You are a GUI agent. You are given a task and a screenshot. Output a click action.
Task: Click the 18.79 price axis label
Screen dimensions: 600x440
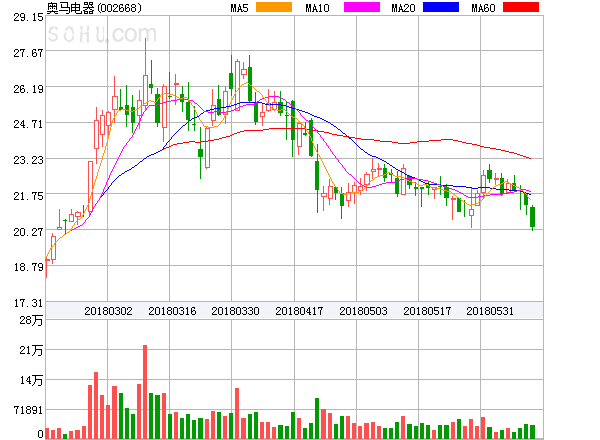pos(28,267)
